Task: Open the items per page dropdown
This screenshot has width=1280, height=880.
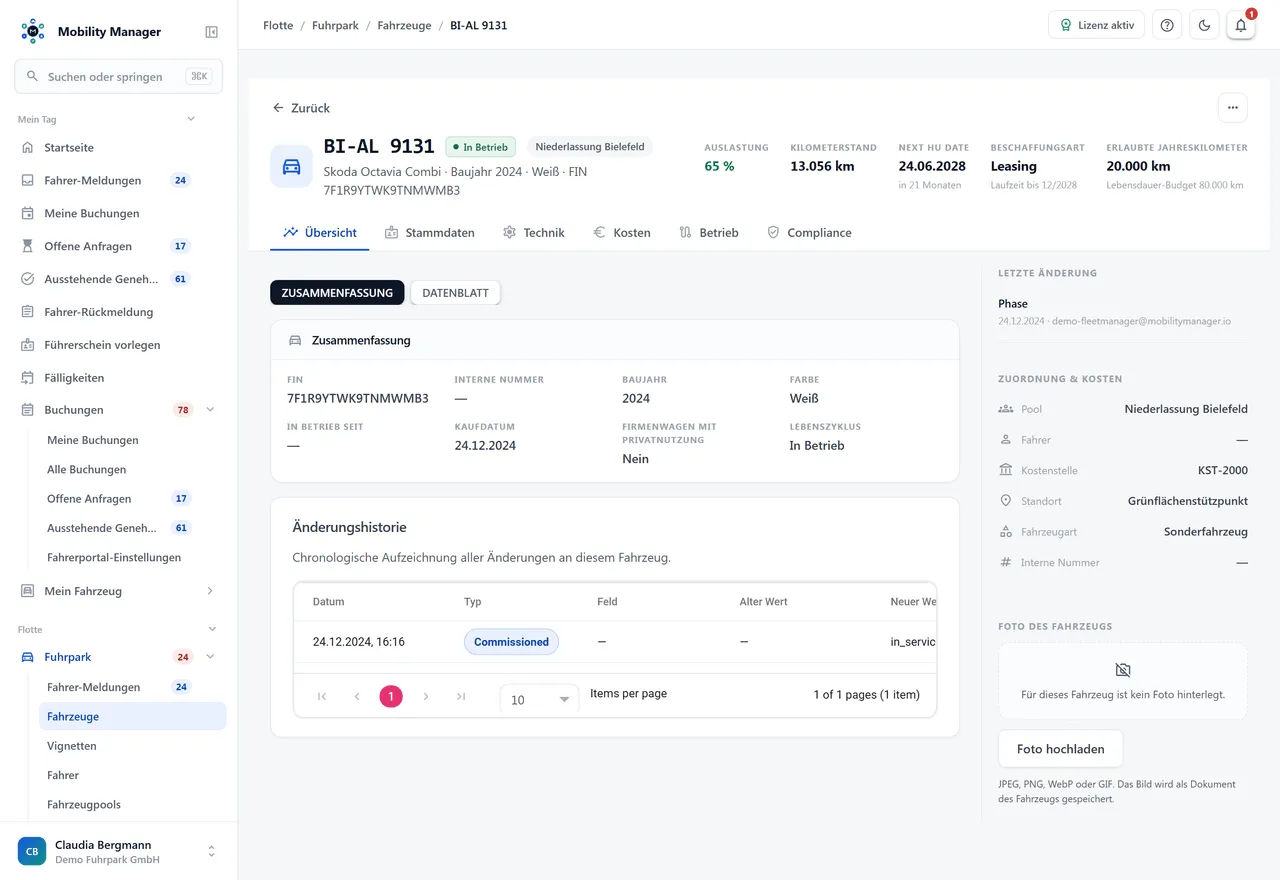Action: pyautogui.click(x=539, y=699)
